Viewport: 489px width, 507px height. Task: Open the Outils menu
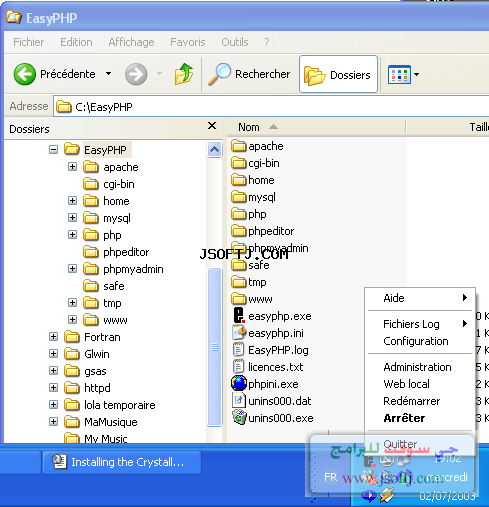pos(235,42)
